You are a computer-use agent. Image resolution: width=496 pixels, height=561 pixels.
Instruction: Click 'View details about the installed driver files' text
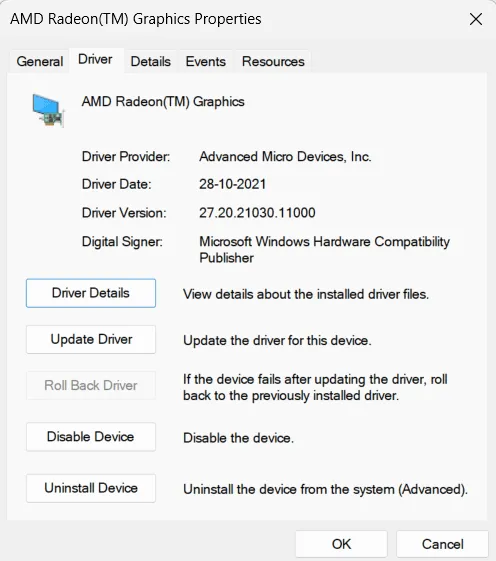pos(306,294)
